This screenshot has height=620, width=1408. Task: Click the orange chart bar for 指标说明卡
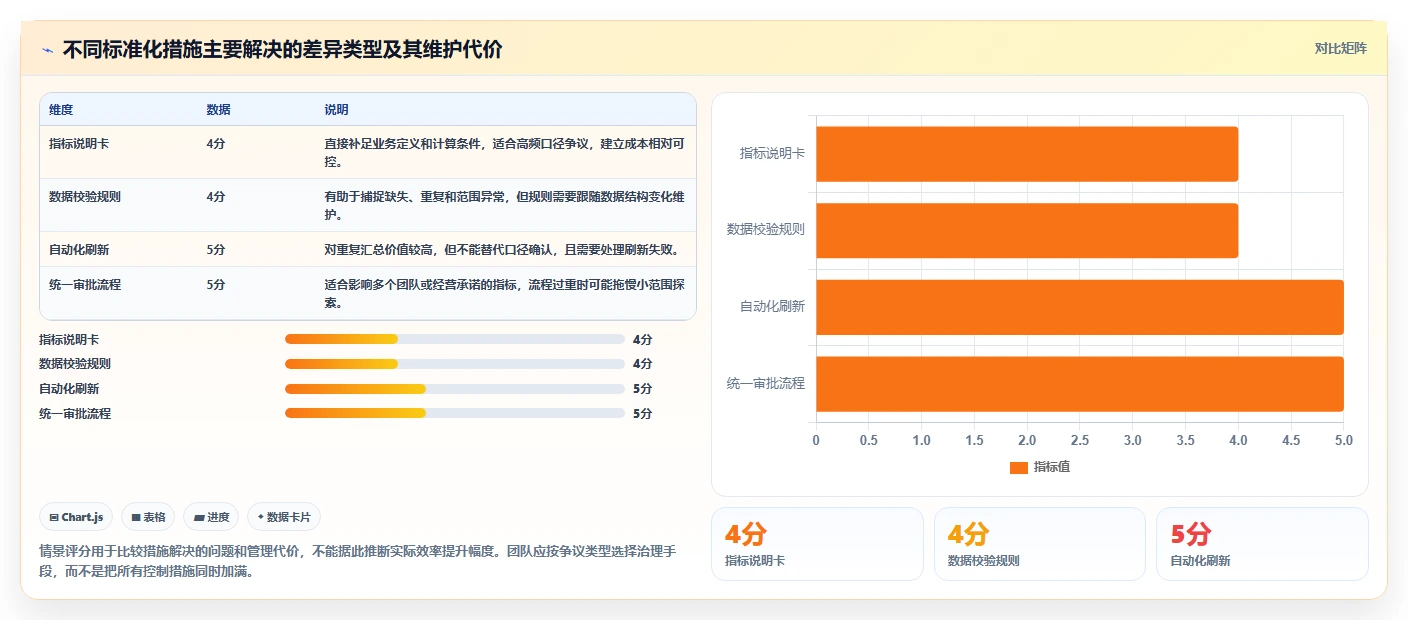click(x=1027, y=154)
